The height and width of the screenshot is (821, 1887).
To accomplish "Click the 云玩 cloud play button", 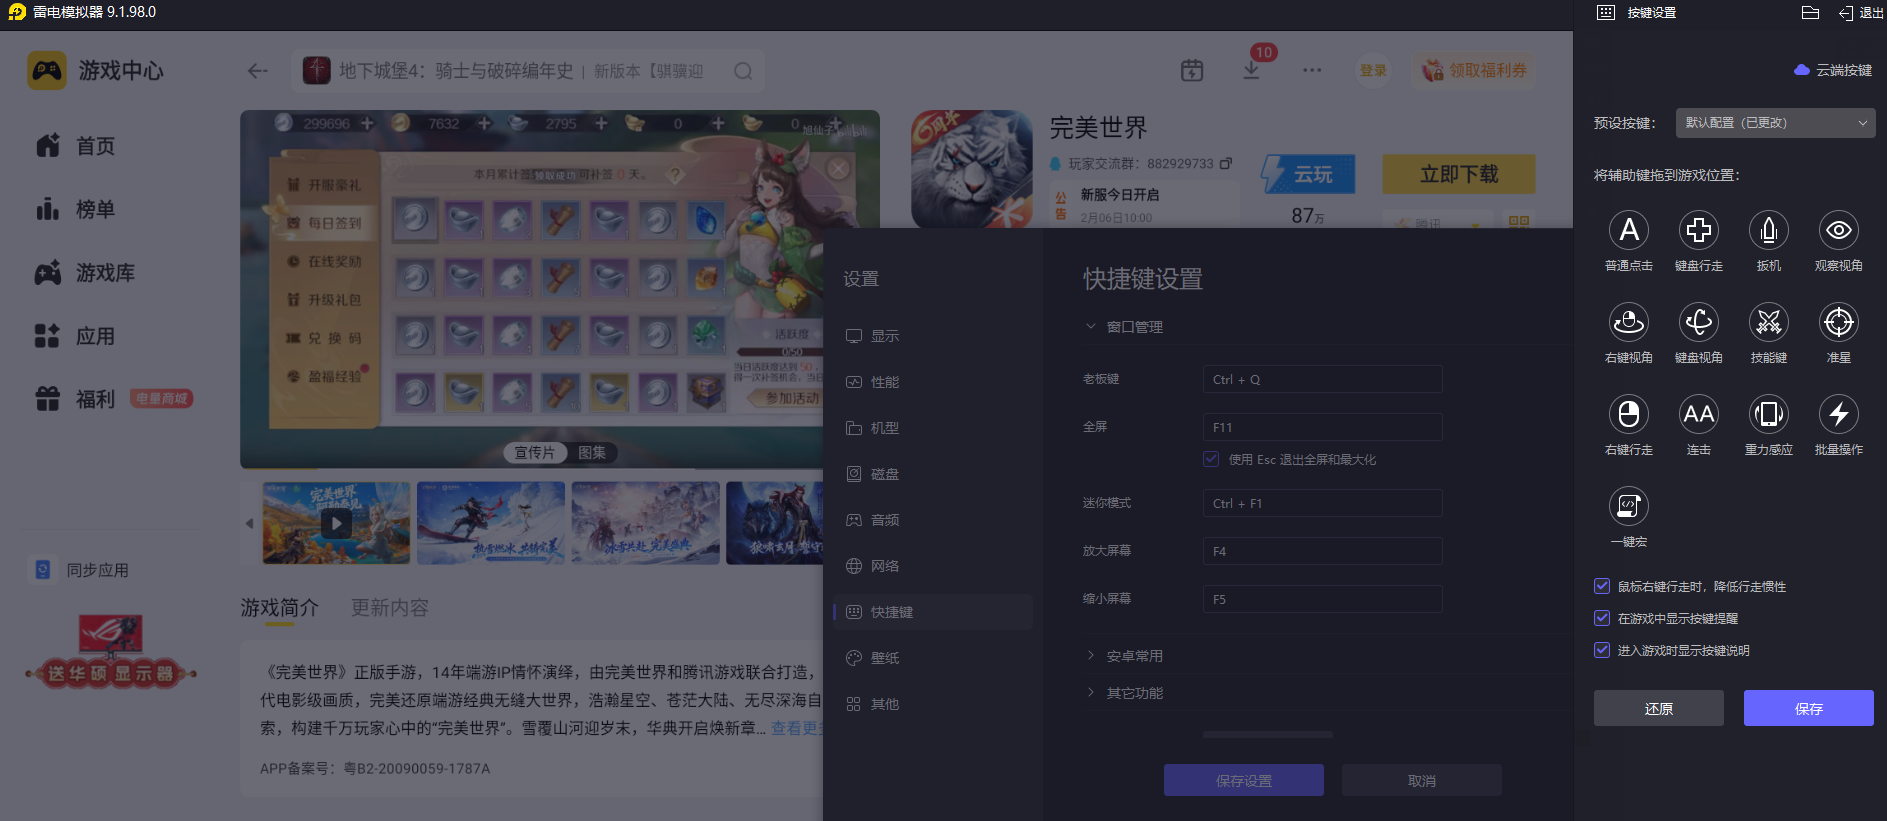I will pyautogui.click(x=1308, y=174).
